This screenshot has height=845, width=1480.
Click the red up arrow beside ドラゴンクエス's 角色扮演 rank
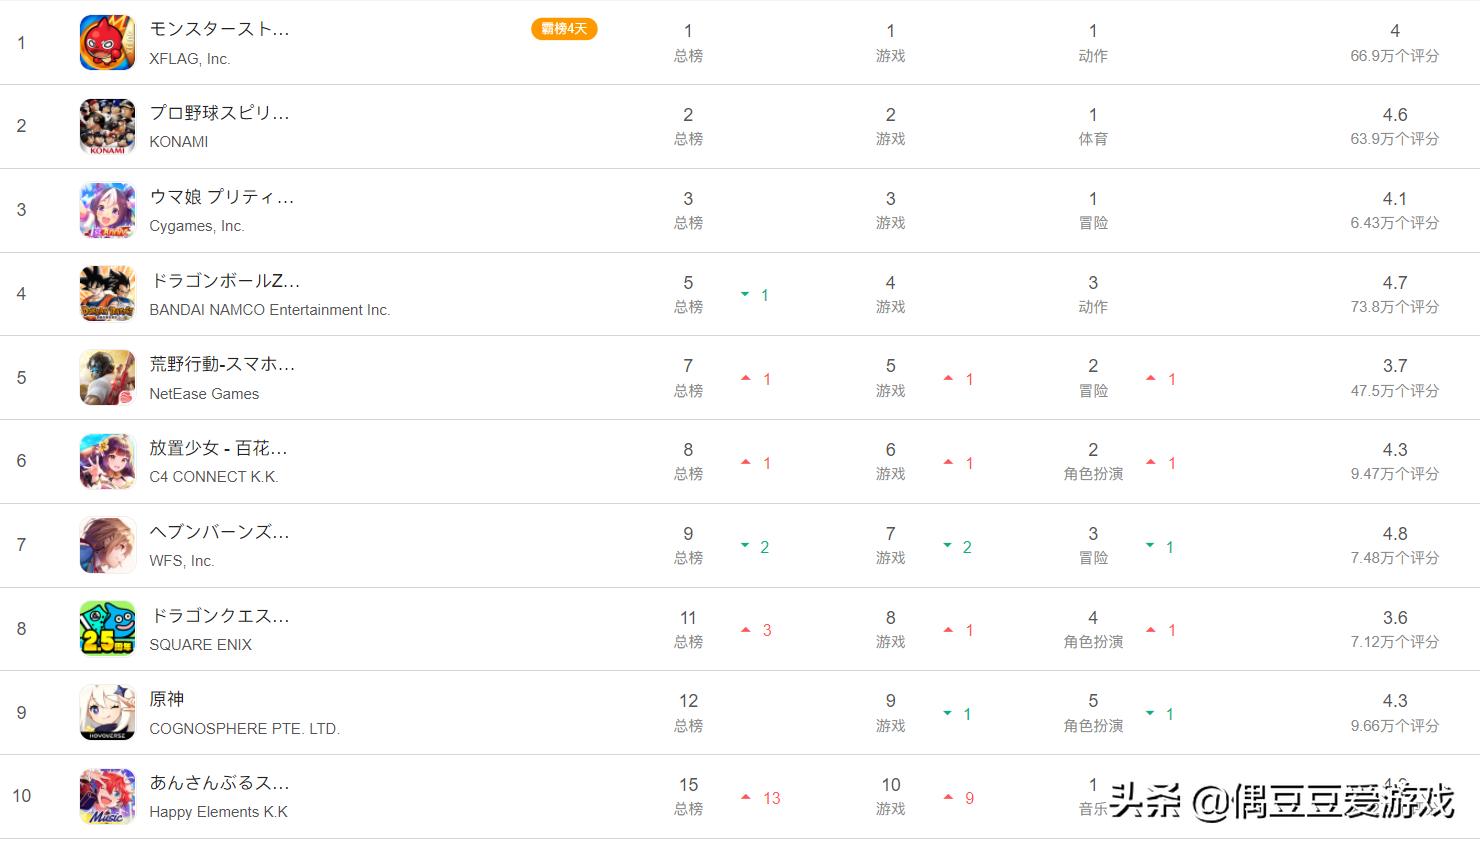[x=1150, y=630]
